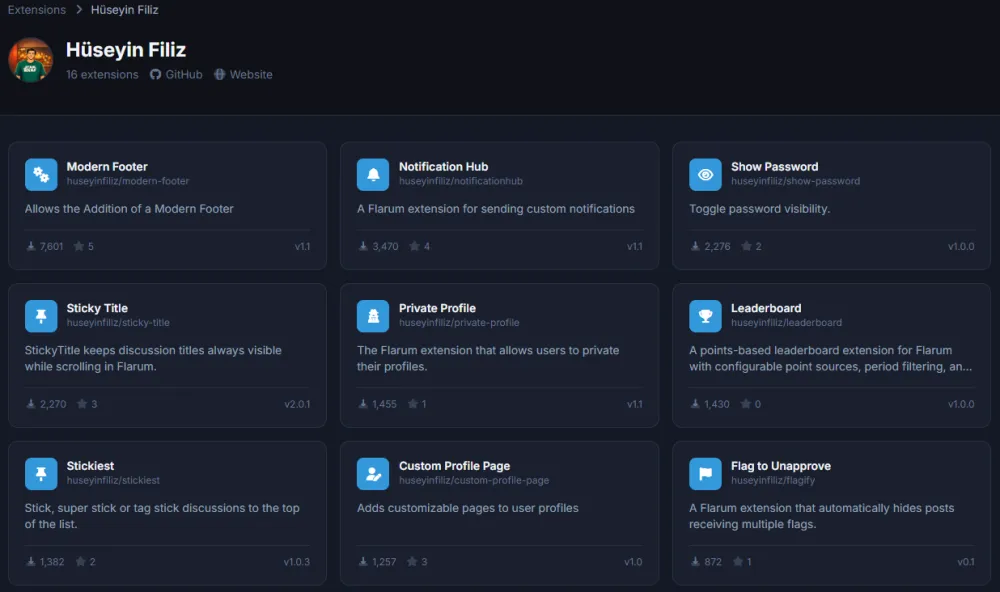The image size is (1000, 592).
Task: Open the Notification Hub extension title
Action: tap(443, 166)
